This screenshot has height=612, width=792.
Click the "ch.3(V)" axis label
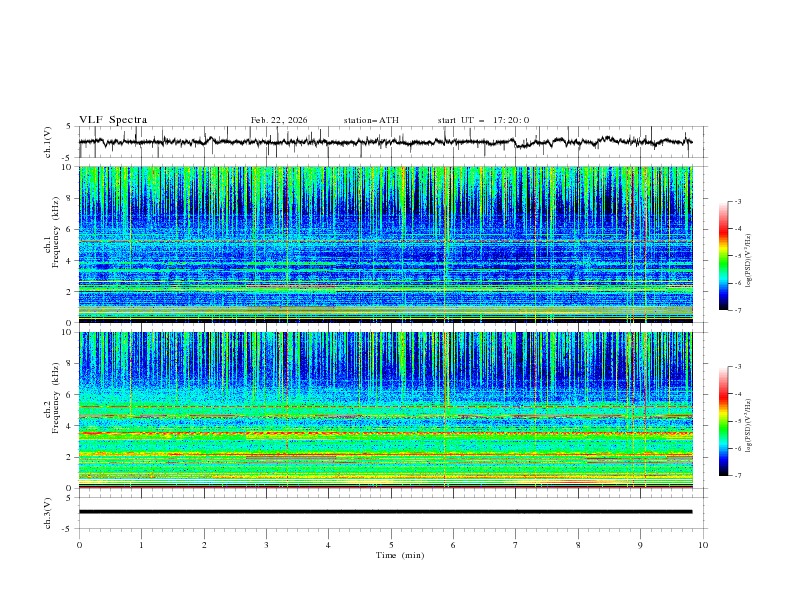(48, 513)
